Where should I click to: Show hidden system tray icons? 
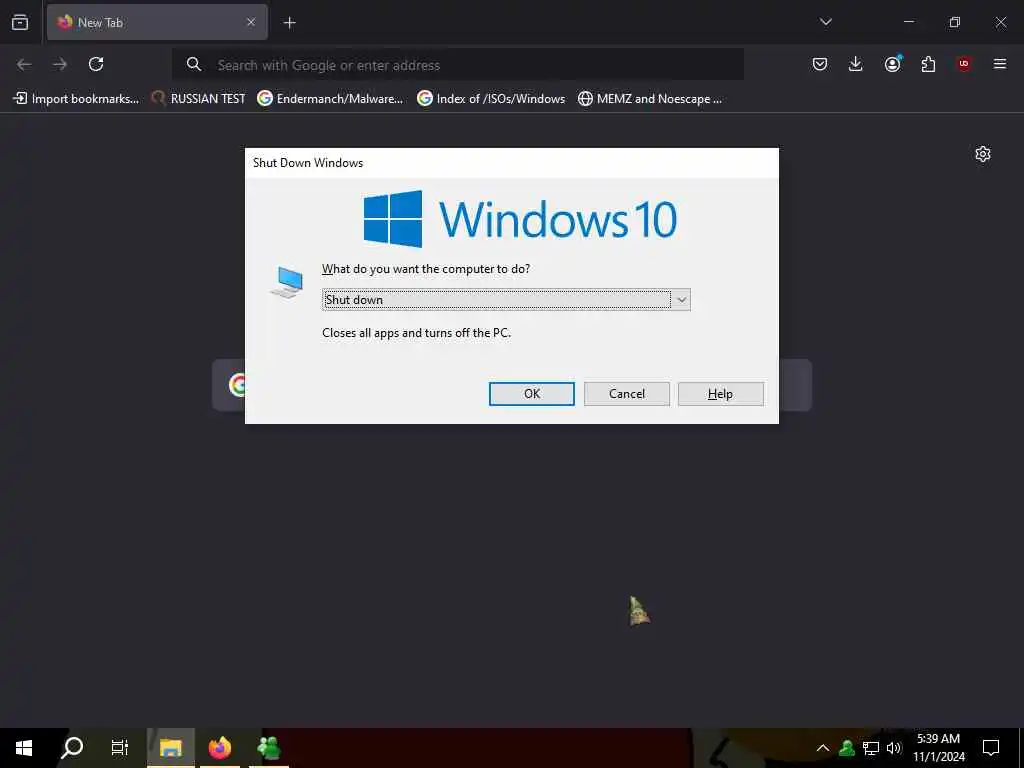point(823,748)
